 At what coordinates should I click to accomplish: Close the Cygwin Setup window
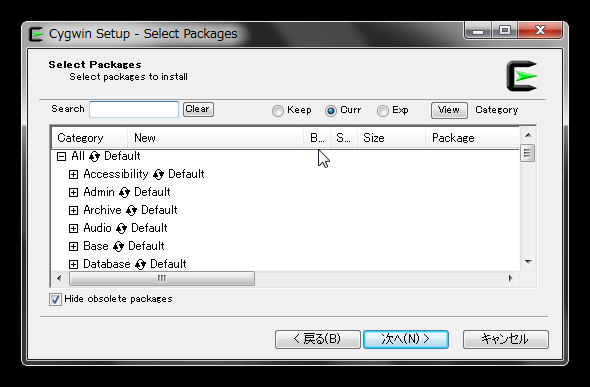[x=540, y=30]
